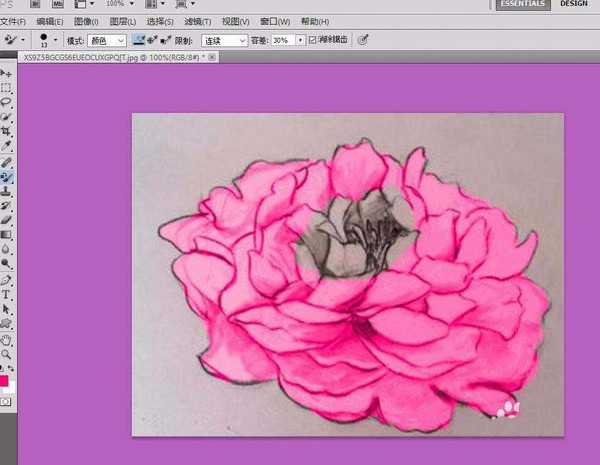Toggle the anti-alias checkbox in options bar
This screenshot has height=465, width=600.
(313, 40)
